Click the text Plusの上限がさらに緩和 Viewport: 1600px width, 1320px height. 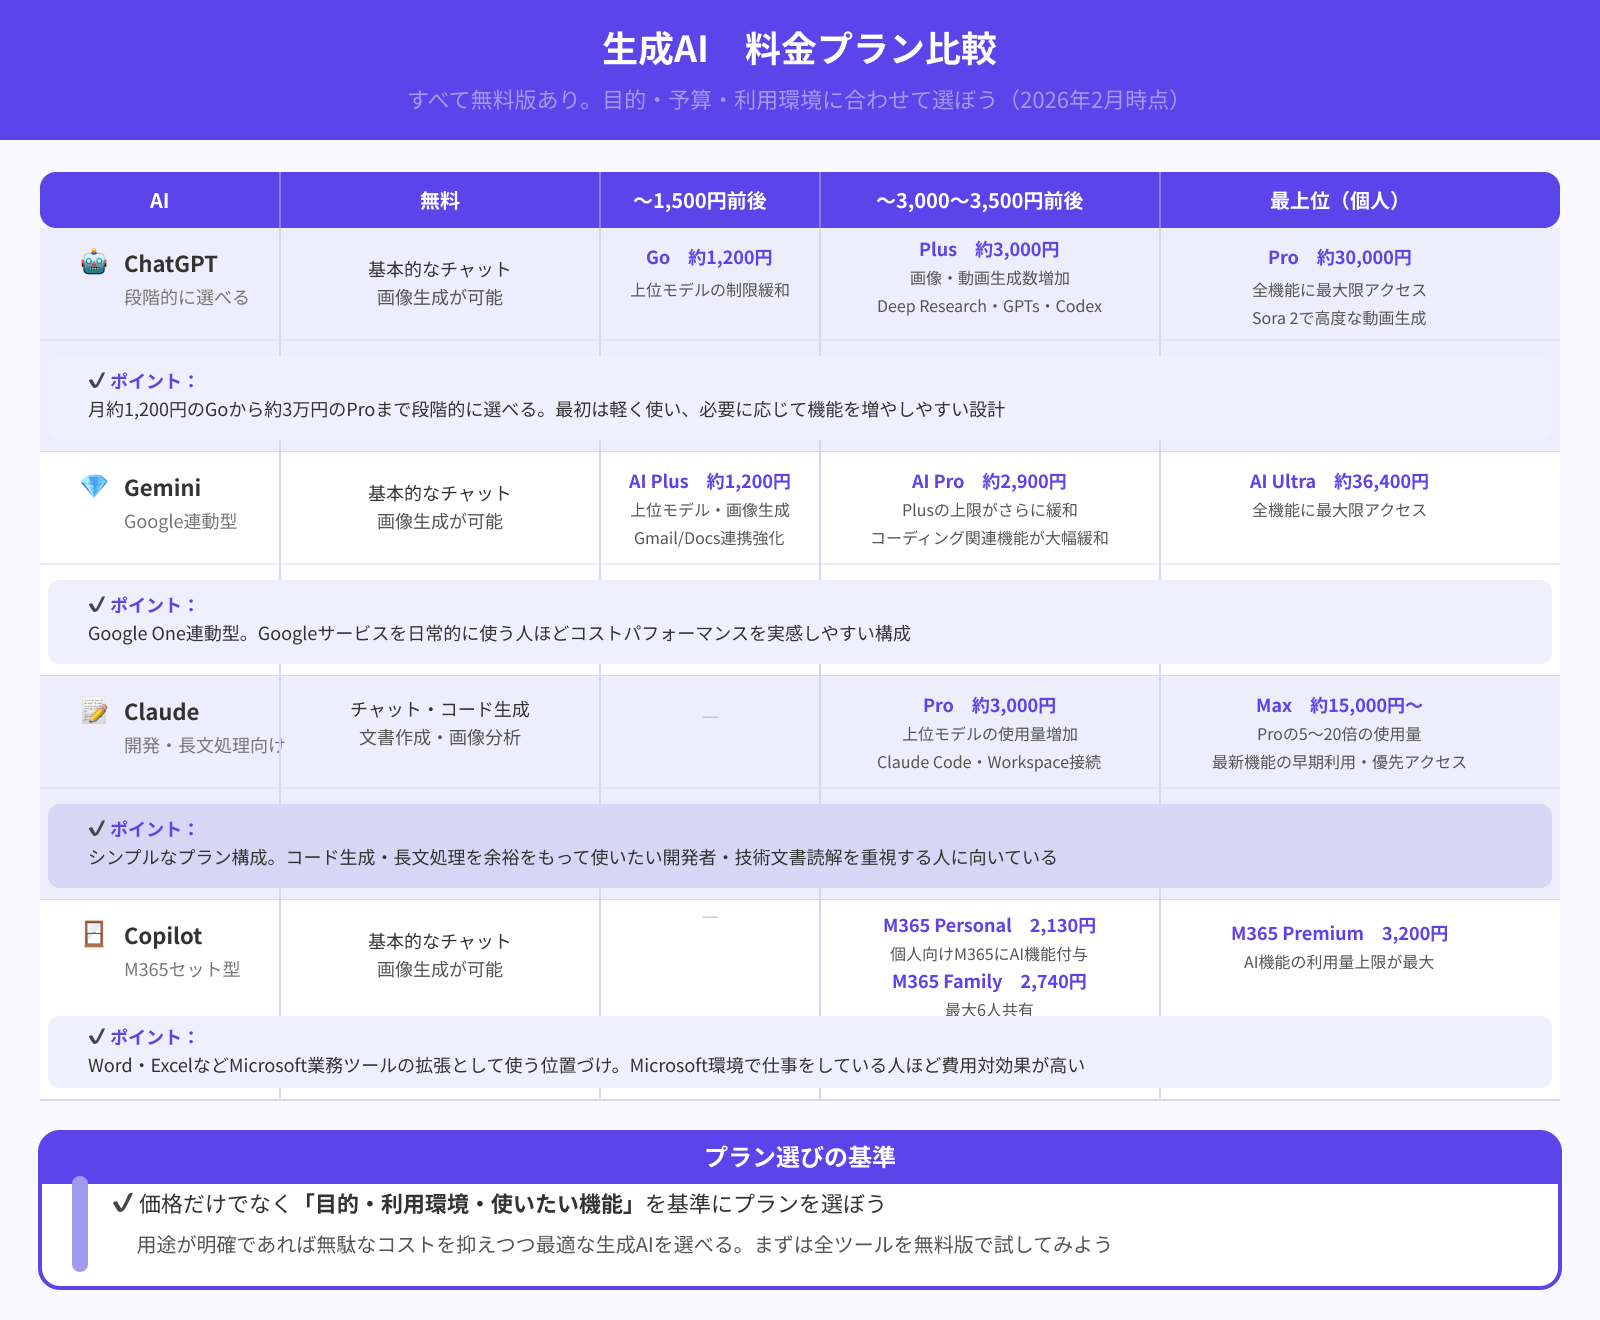tap(989, 510)
